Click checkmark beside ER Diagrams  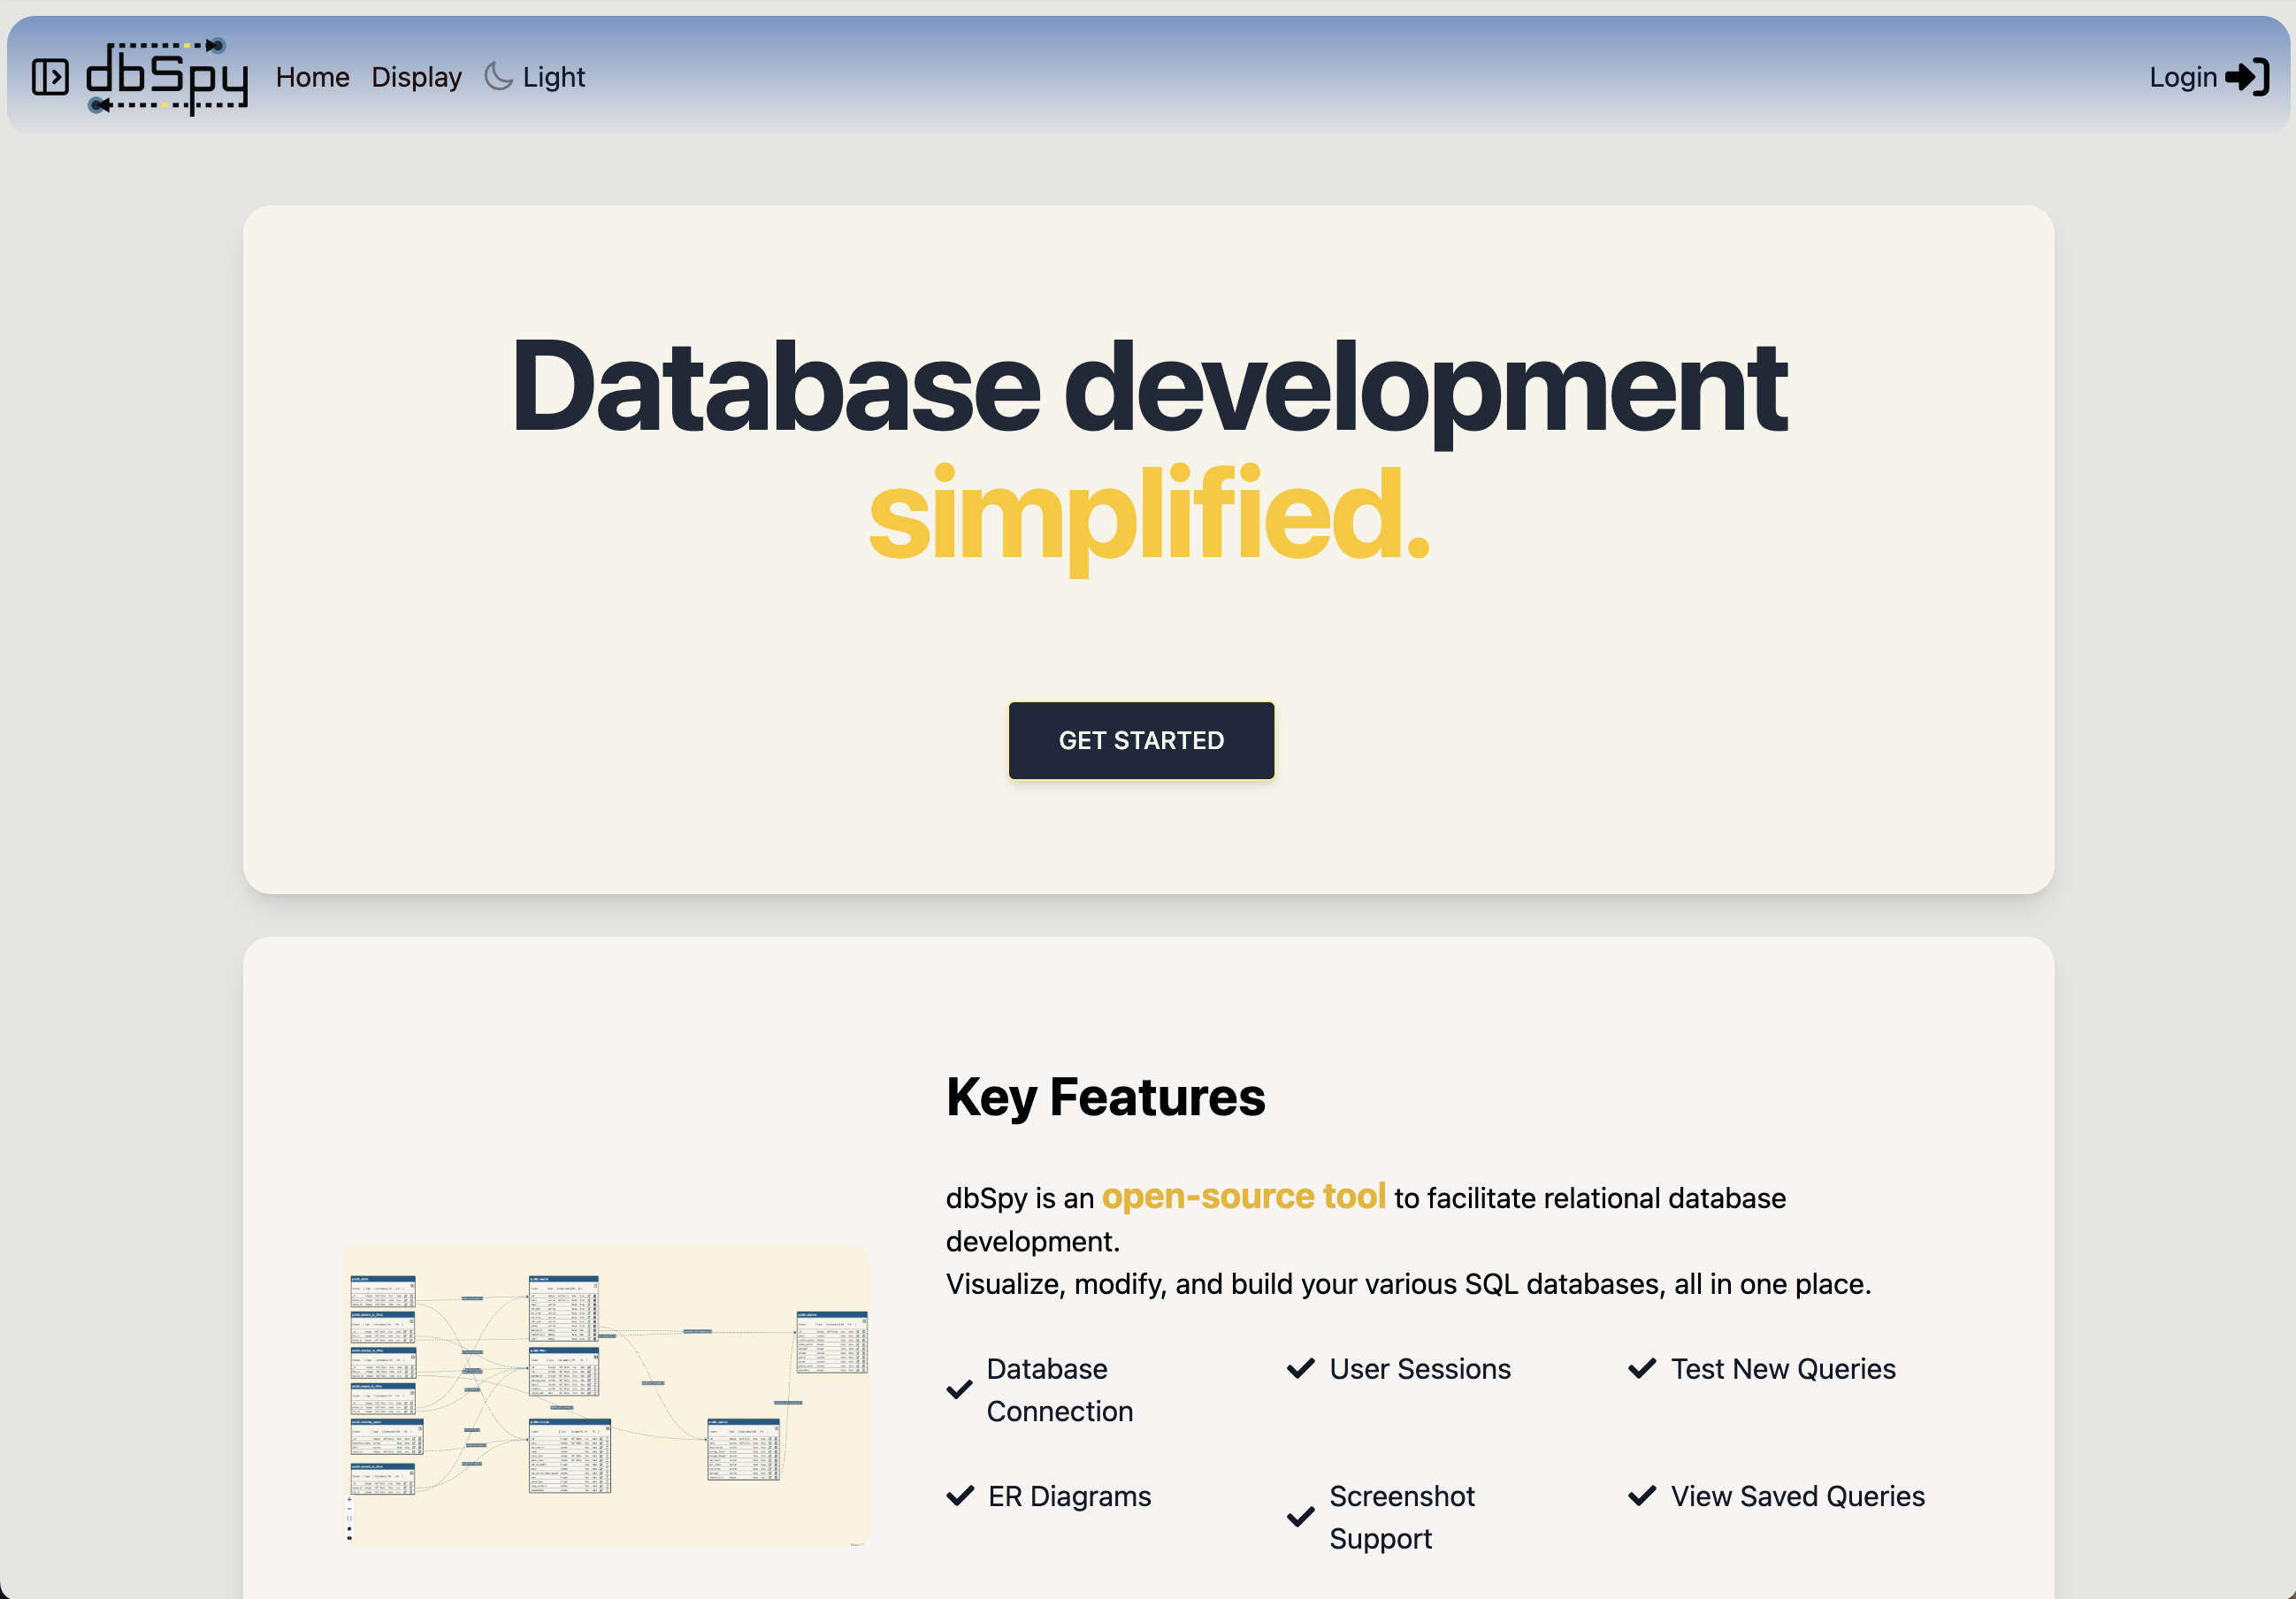959,1495
